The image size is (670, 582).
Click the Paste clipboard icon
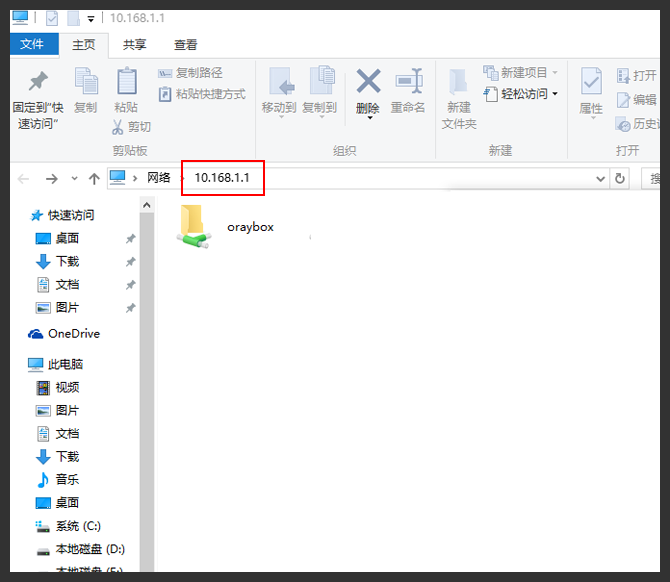pyautogui.click(x=126, y=81)
